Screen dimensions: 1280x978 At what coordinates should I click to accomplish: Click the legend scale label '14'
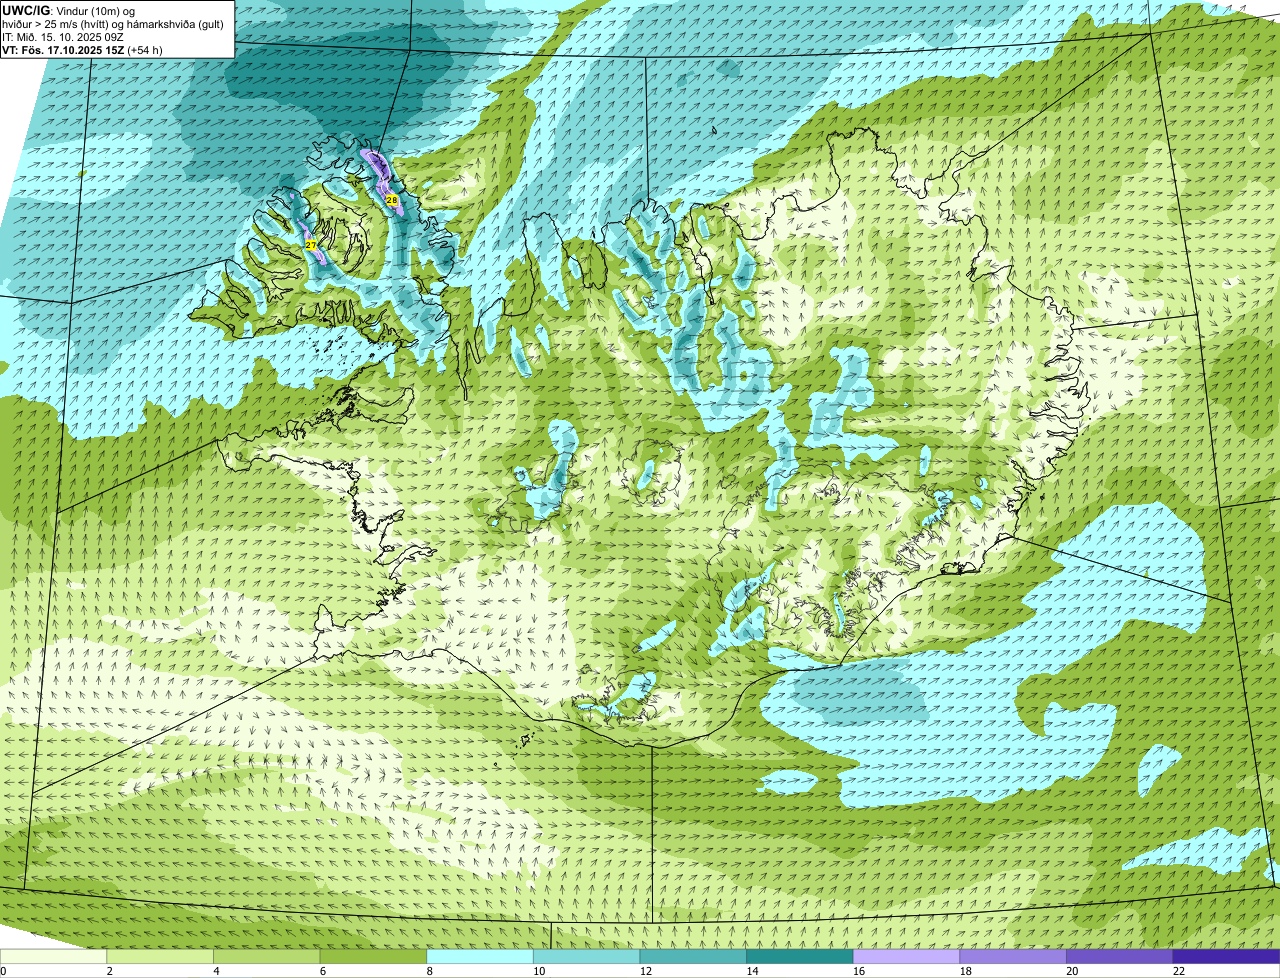point(752,971)
